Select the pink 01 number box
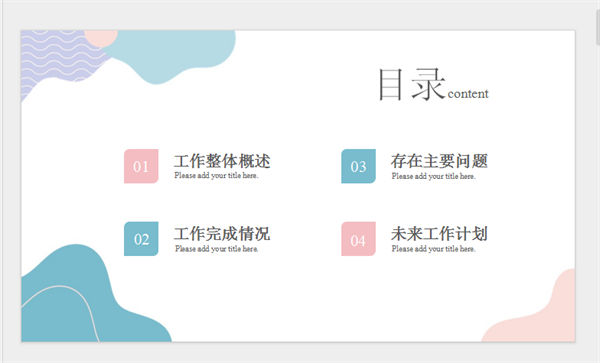The height and width of the screenshot is (363, 600). coord(141,166)
